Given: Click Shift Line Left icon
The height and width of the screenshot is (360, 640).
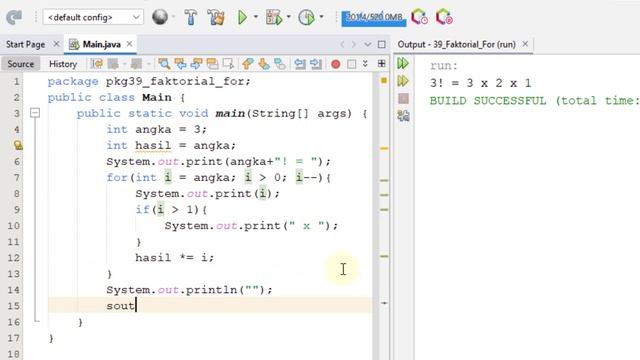Looking at the screenshot, I should tap(300, 64).
